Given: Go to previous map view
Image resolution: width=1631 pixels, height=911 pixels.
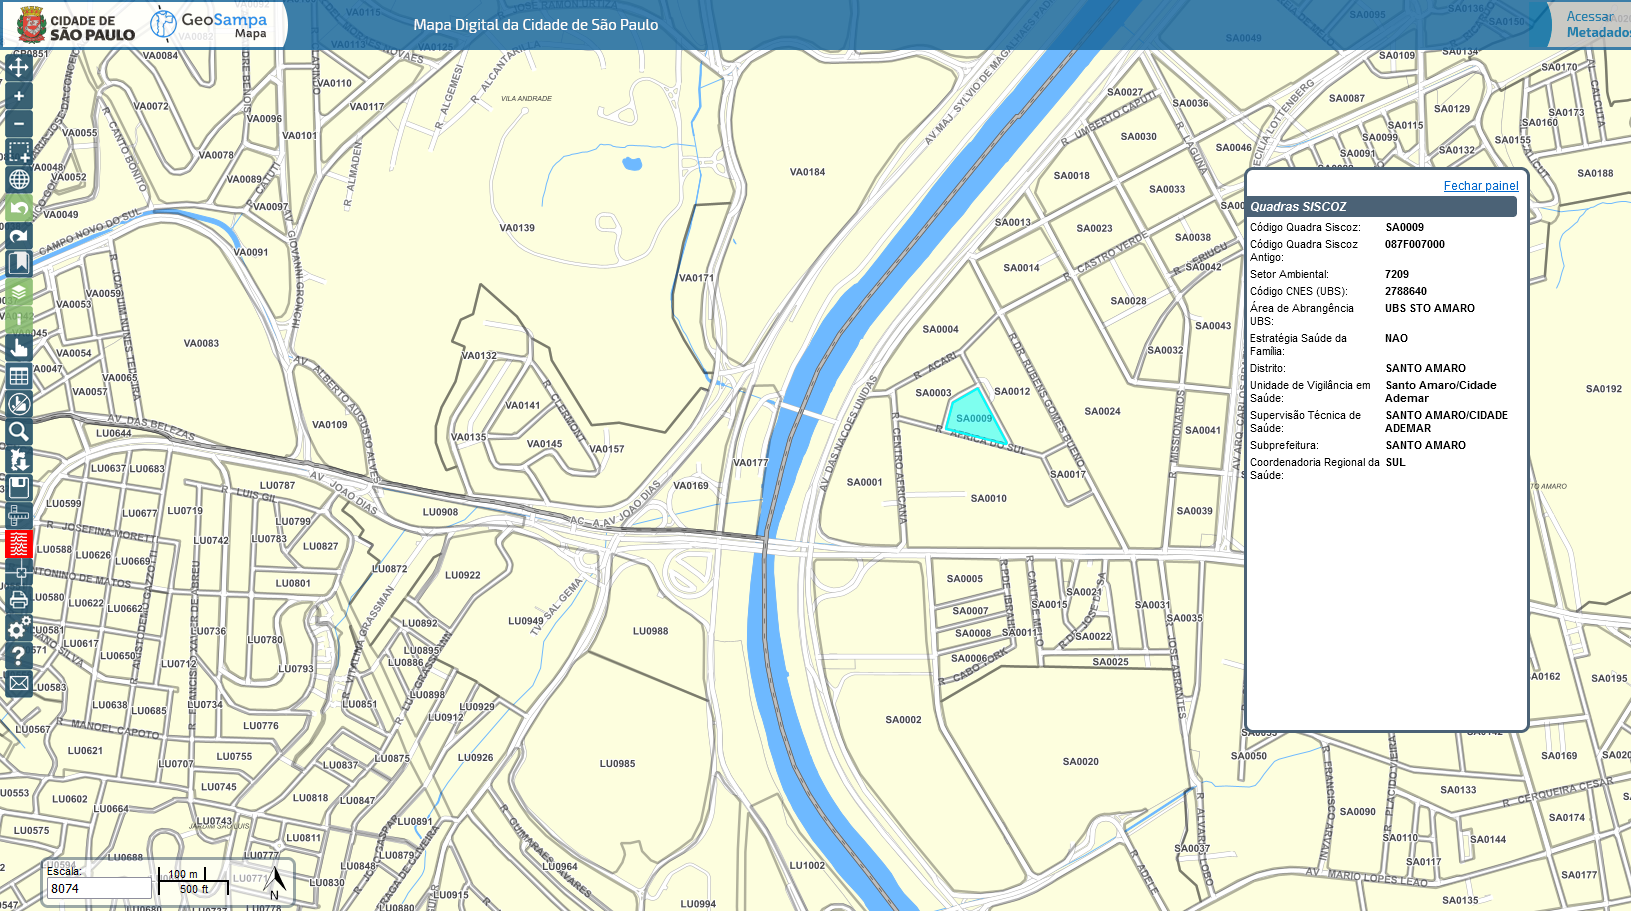Looking at the screenshot, I should pos(19,208).
